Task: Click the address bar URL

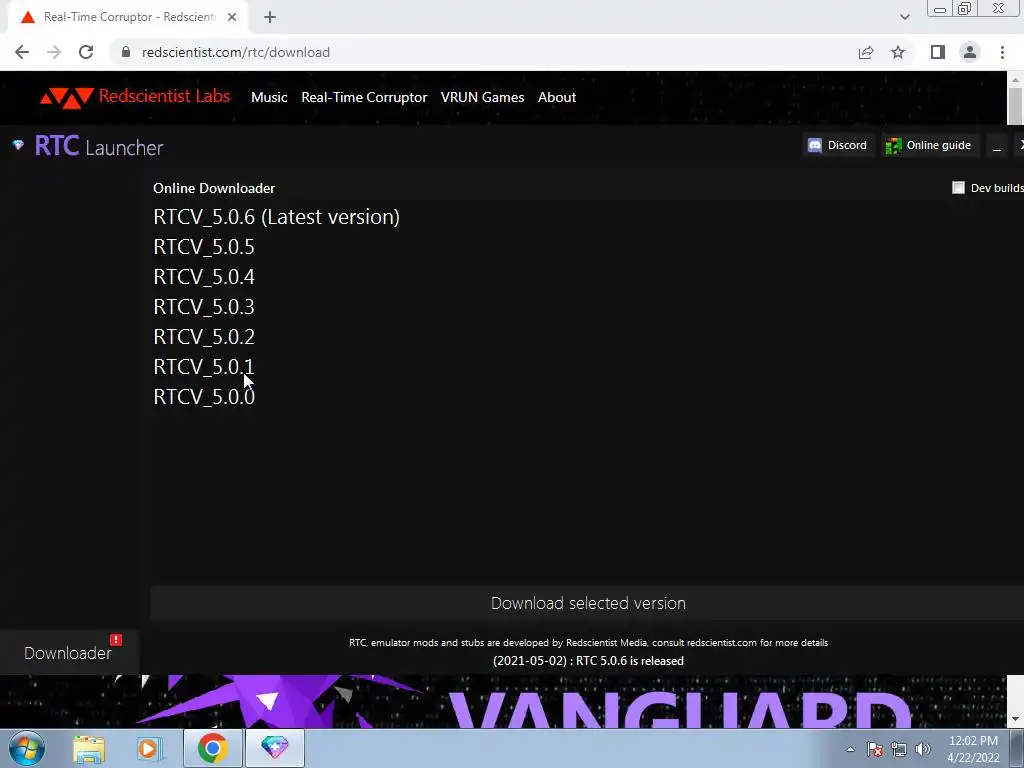Action: click(236, 52)
